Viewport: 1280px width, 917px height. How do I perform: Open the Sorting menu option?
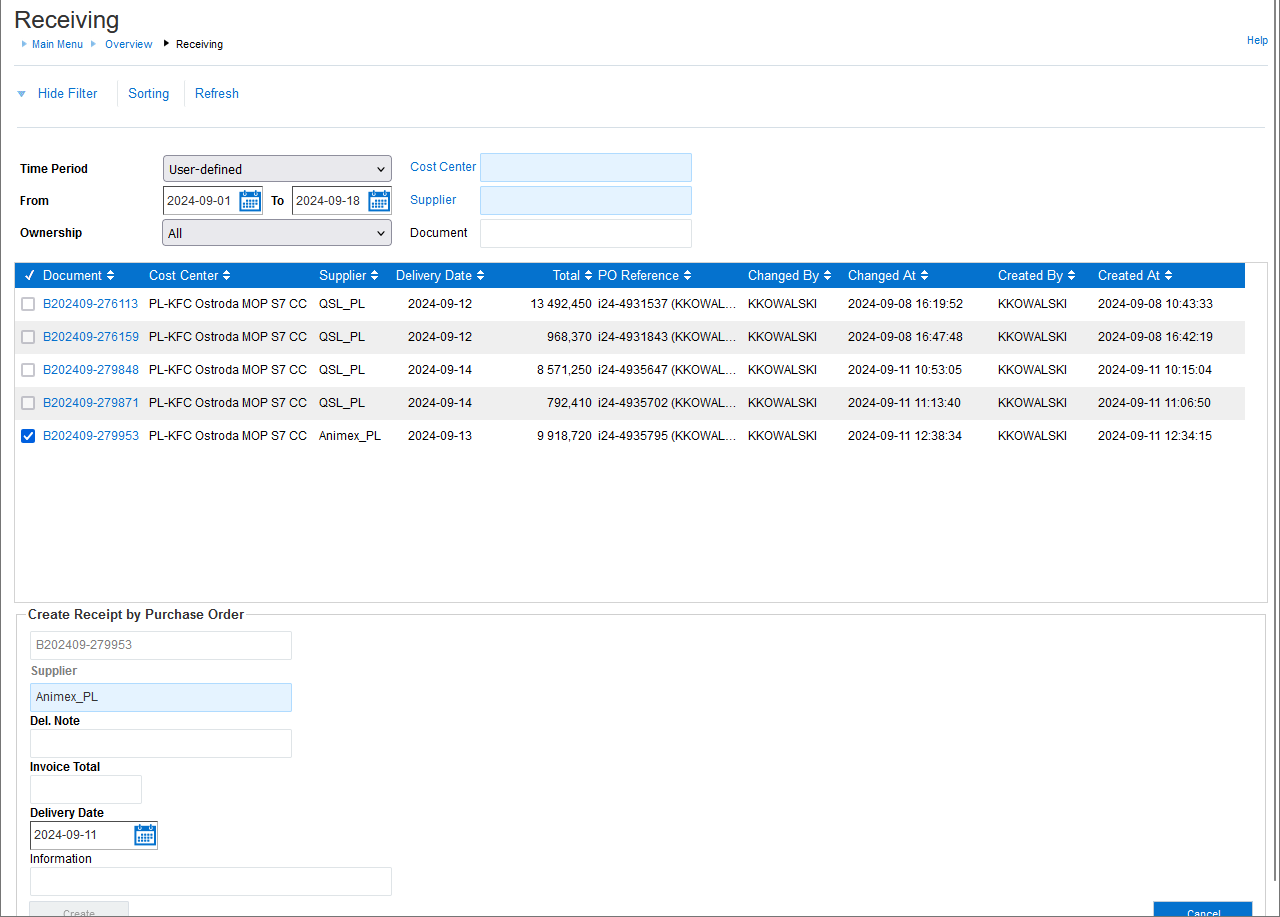tap(148, 94)
